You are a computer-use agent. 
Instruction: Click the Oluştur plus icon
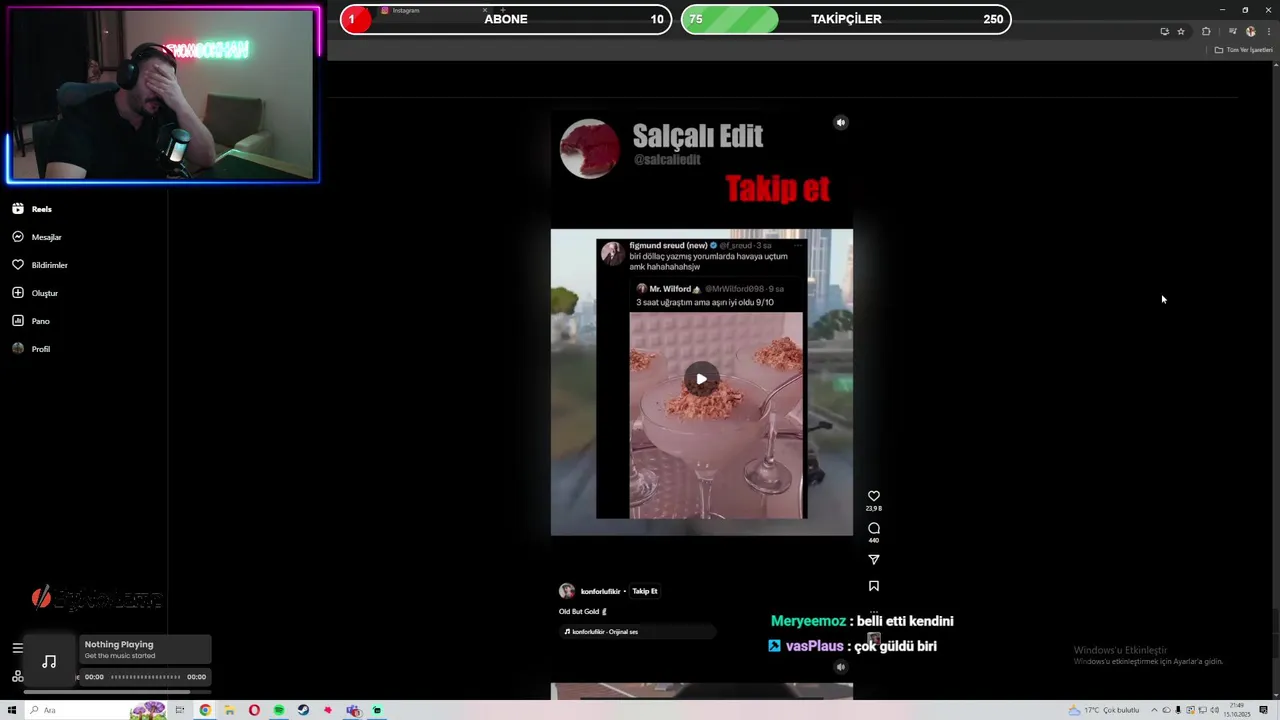(x=18, y=293)
